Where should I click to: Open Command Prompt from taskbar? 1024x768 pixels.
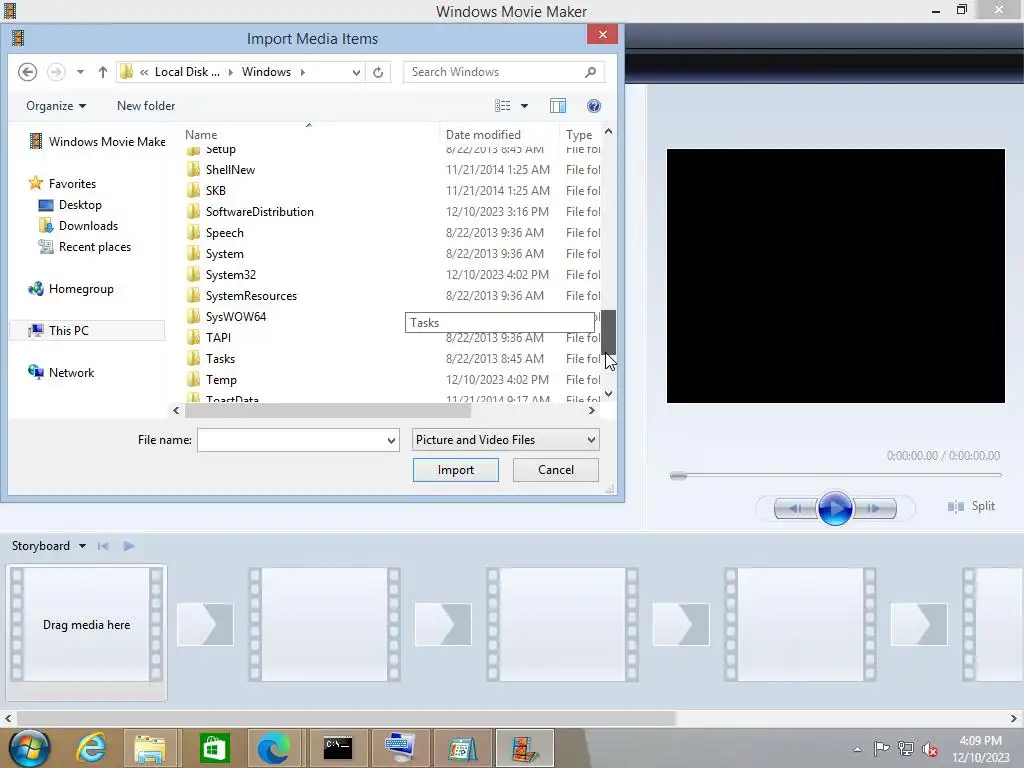[x=338, y=748]
